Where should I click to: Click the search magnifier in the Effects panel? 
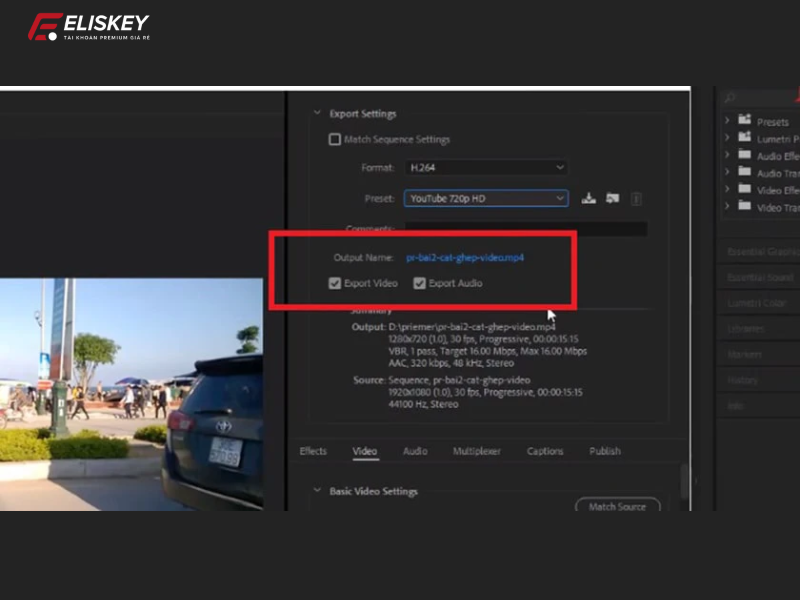[729, 97]
